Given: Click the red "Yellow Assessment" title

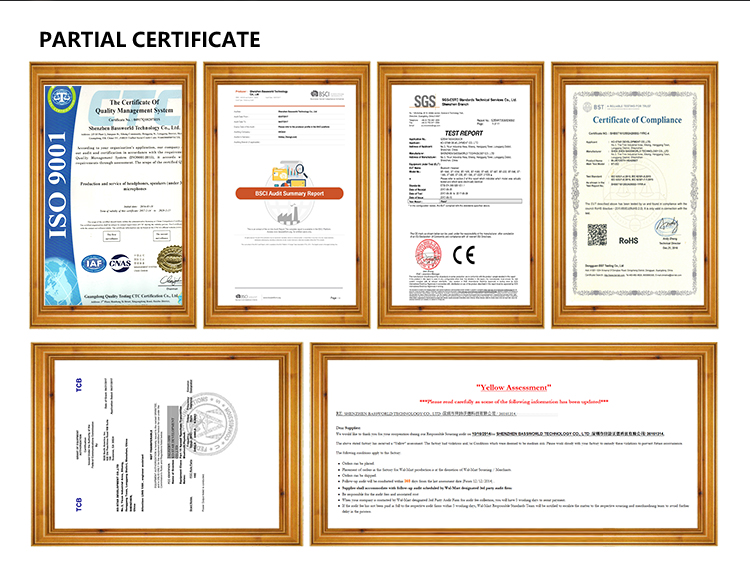Looking at the screenshot, I should pyautogui.click(x=512, y=387).
